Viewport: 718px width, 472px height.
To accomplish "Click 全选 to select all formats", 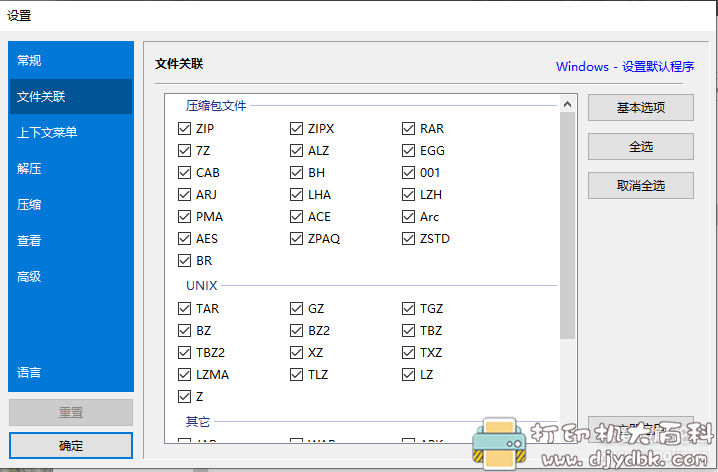I will [x=641, y=146].
